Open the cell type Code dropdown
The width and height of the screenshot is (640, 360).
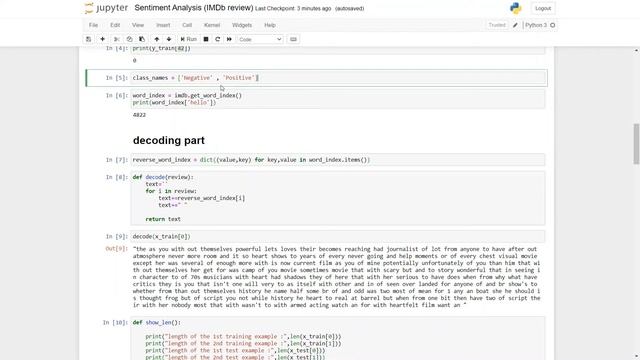click(x=260, y=39)
